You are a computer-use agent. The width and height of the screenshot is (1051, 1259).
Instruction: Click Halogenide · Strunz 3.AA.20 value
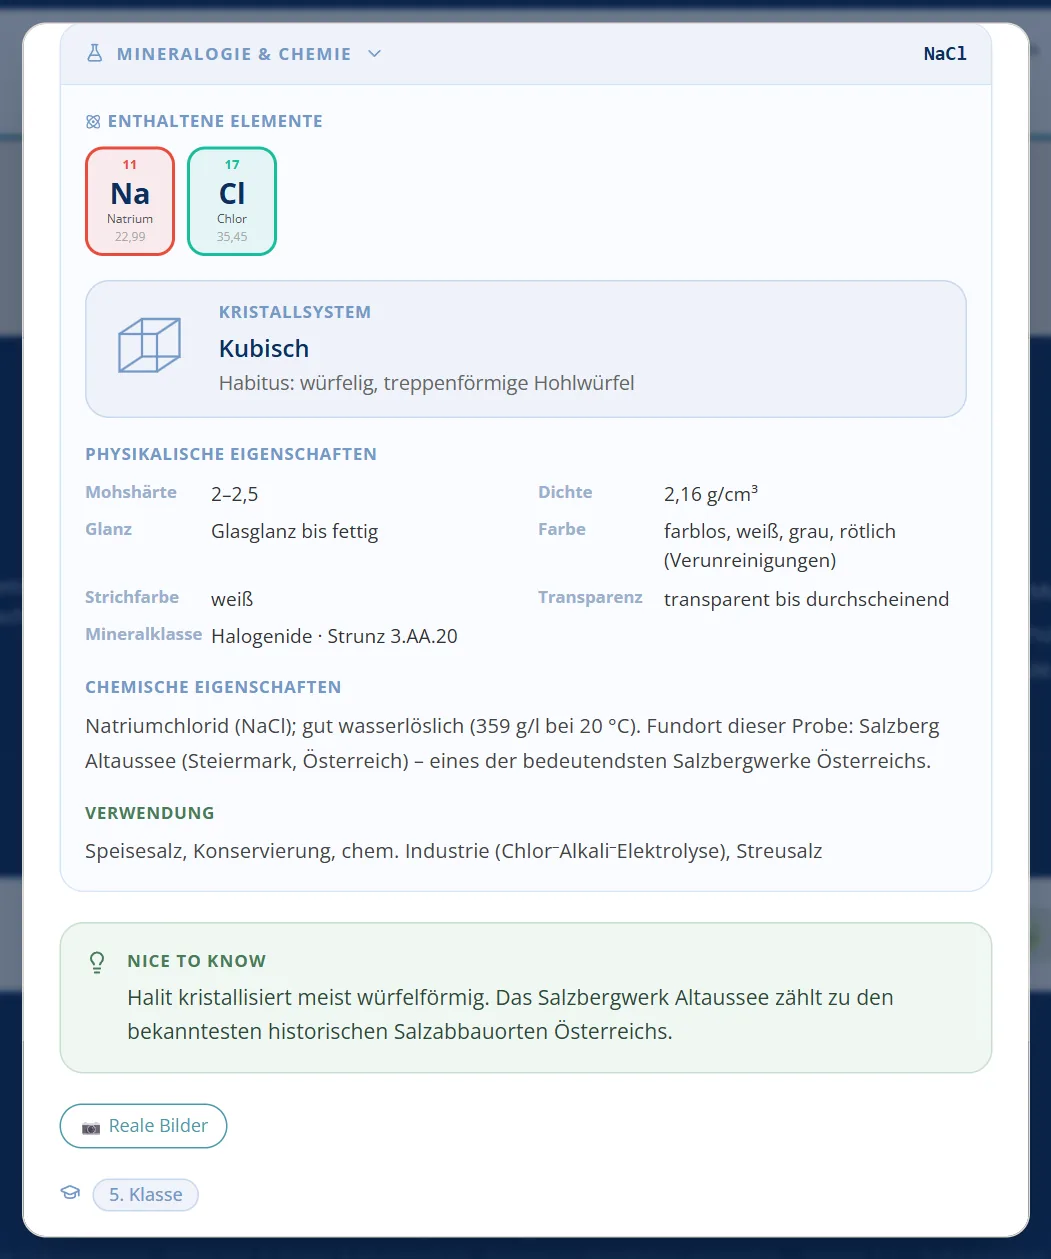click(x=335, y=637)
